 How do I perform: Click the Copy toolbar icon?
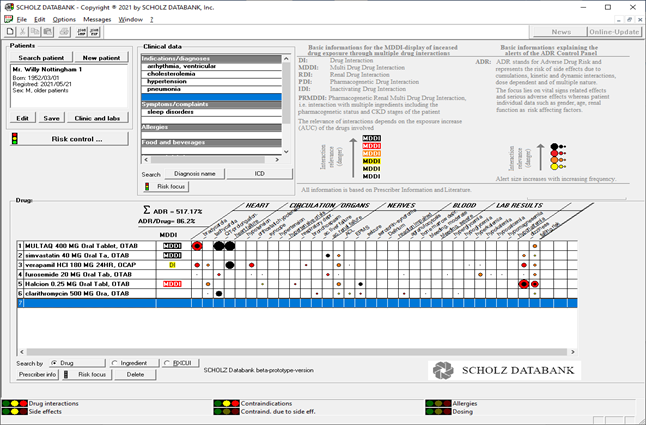(x=35, y=32)
